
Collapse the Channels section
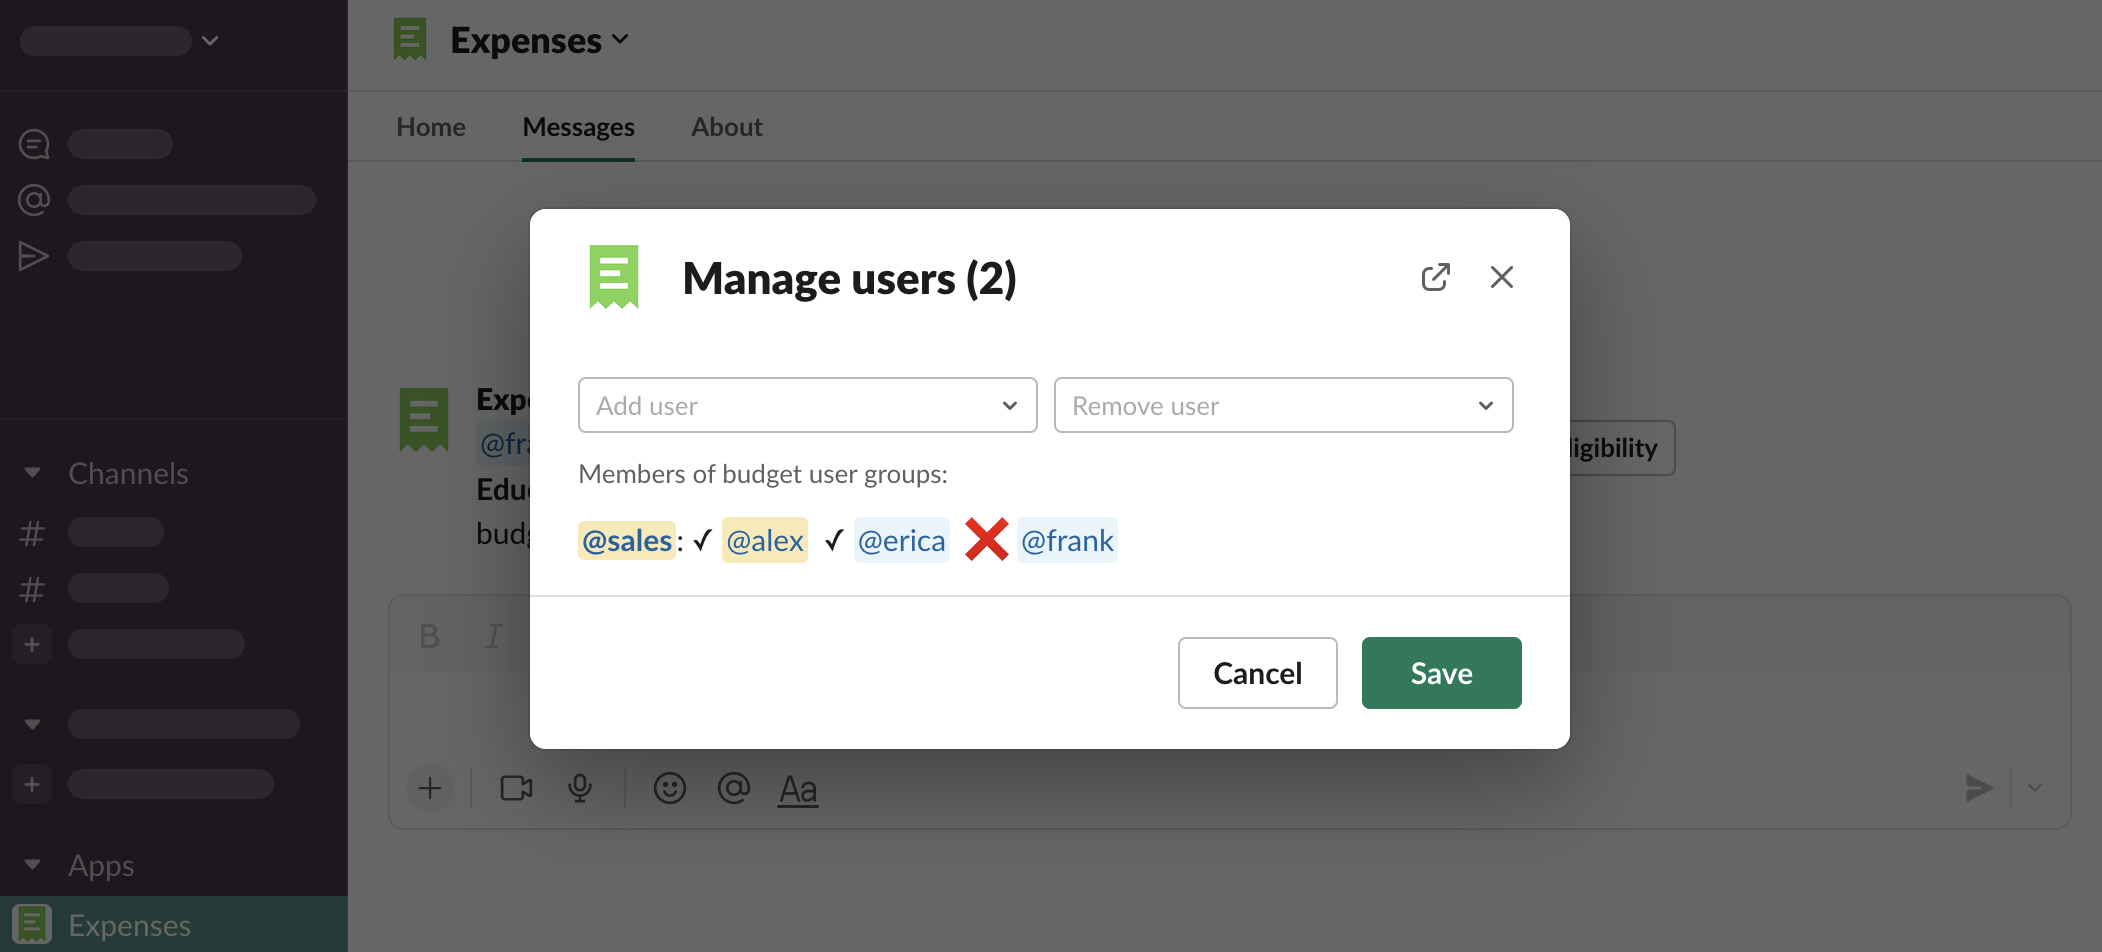tap(33, 473)
